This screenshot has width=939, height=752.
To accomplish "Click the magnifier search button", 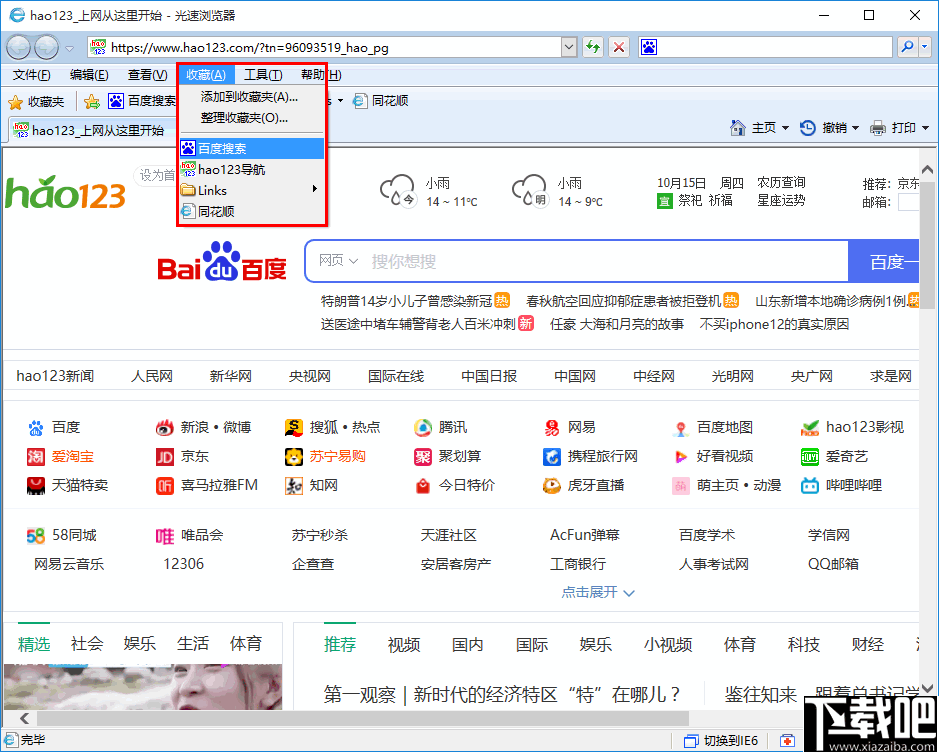I will click(907, 47).
